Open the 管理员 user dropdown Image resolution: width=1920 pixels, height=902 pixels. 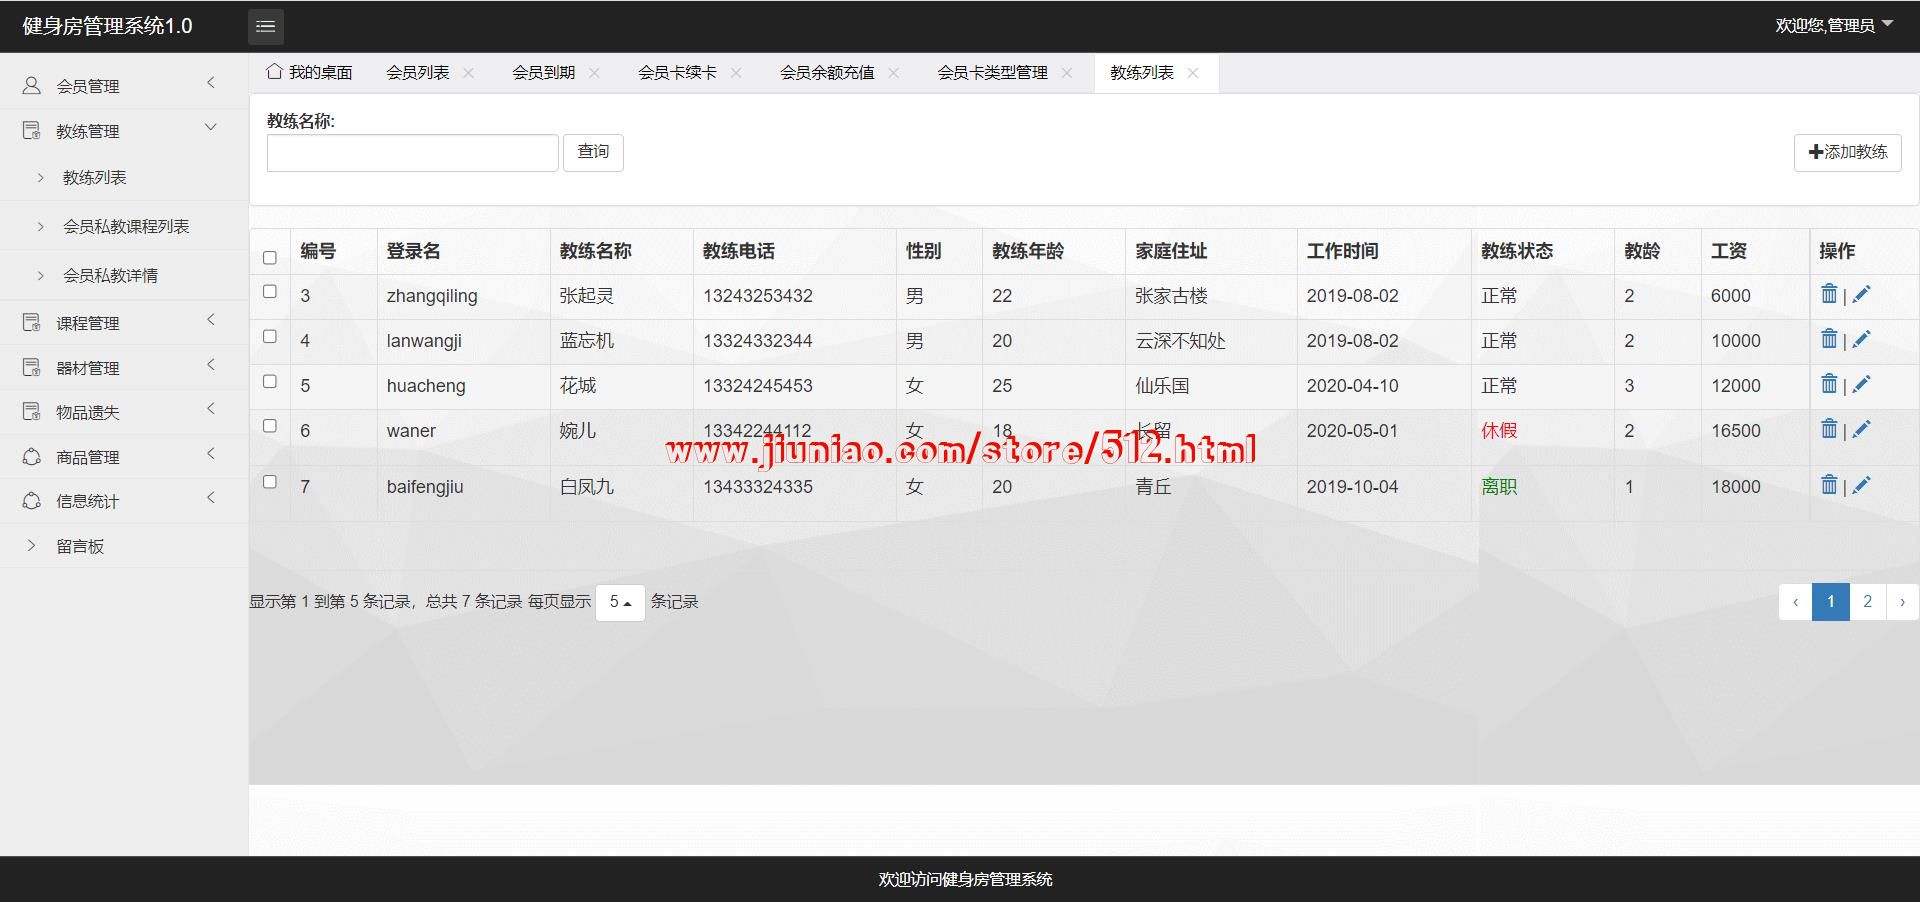point(1833,26)
